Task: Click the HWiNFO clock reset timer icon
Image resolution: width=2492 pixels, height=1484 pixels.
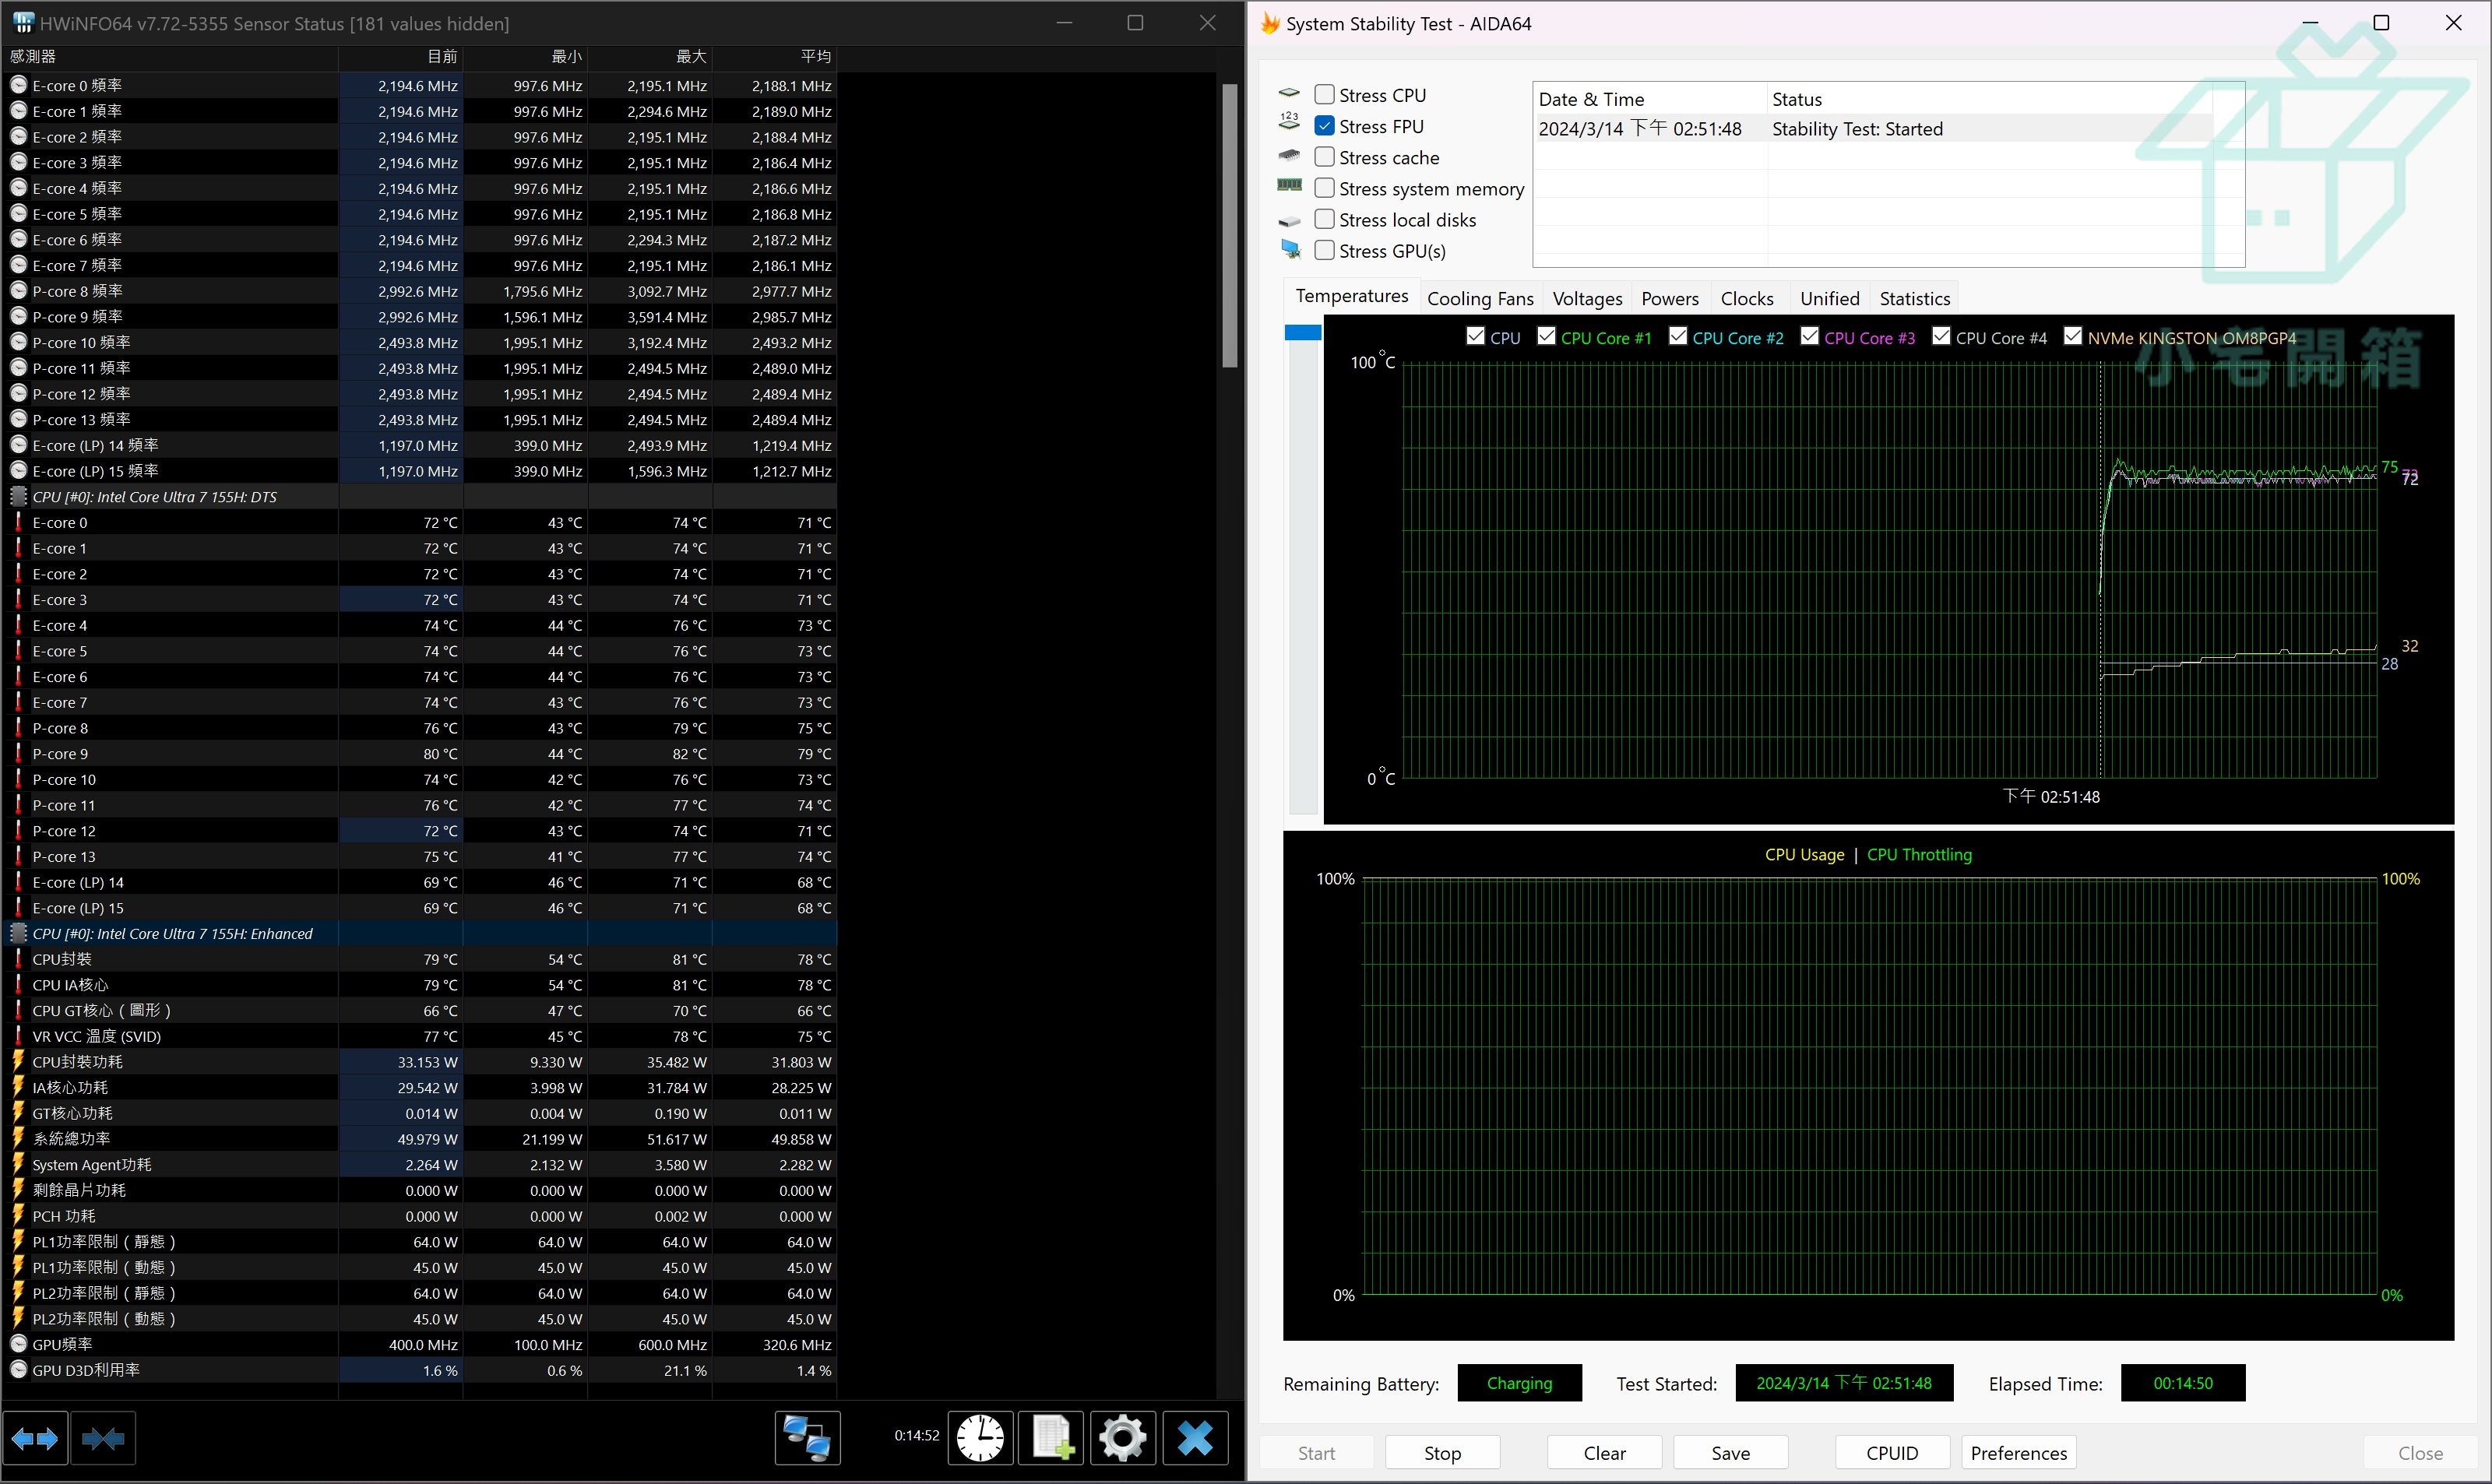Action: click(x=980, y=1438)
